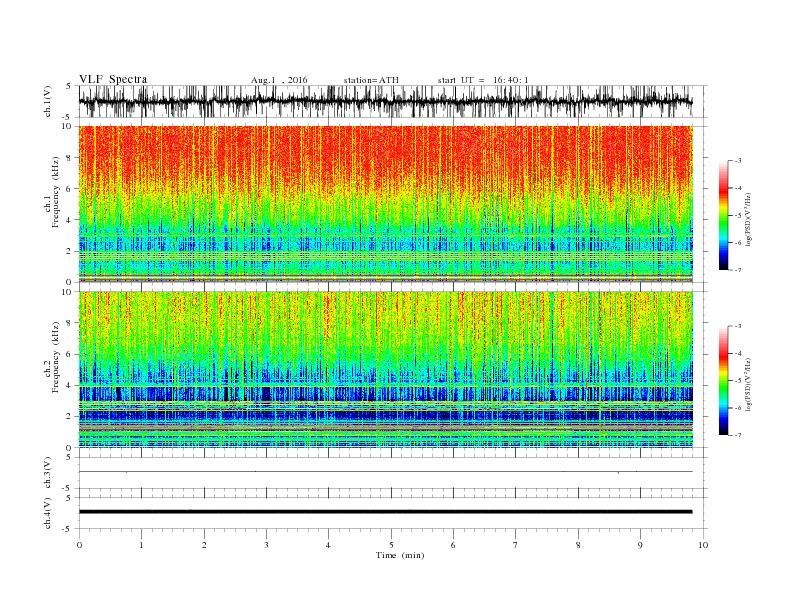Click the 'start UT = 16:40:1' text
Screen dimensions: 792x612
coord(483,80)
